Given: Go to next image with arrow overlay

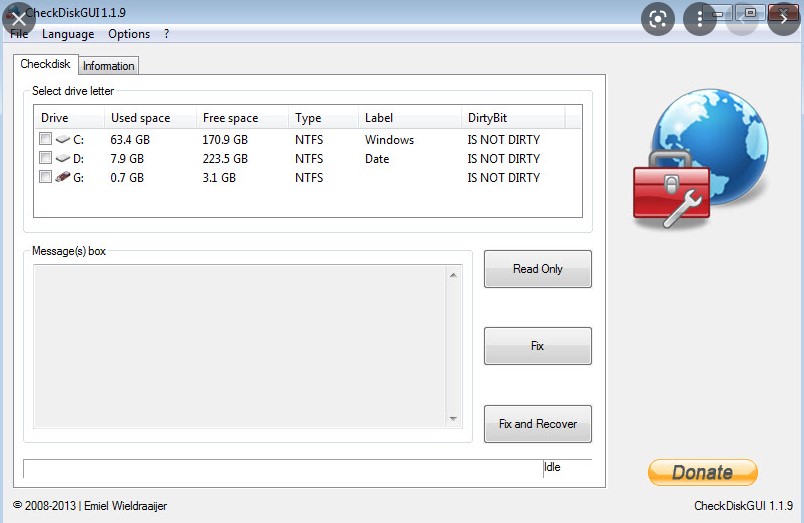Looking at the screenshot, I should coord(784,19).
